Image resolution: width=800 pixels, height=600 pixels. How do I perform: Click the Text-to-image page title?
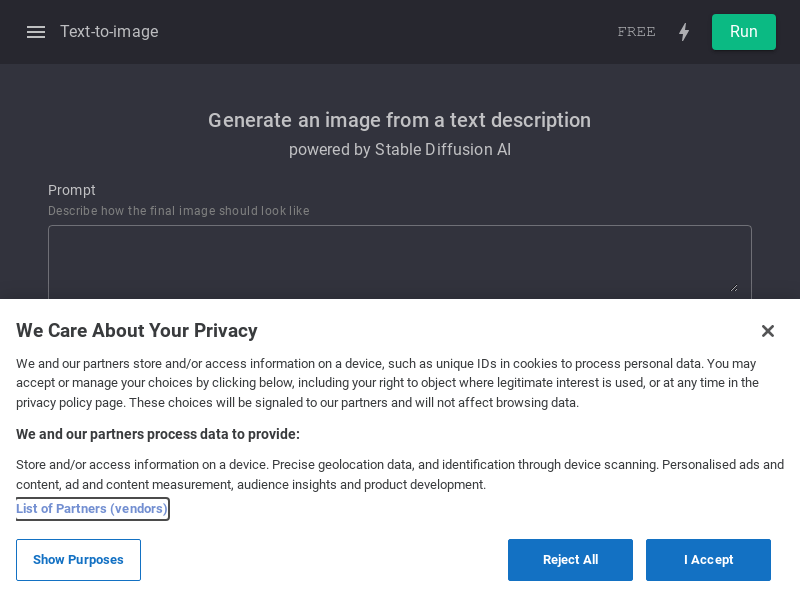pyautogui.click(x=109, y=32)
